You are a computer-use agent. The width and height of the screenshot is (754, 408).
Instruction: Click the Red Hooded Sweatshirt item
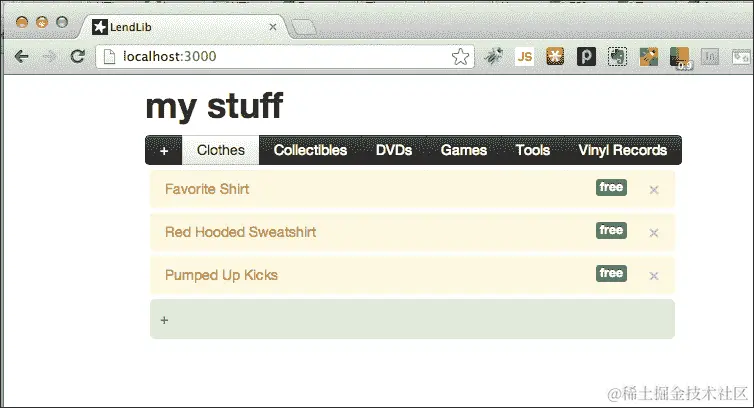240,232
